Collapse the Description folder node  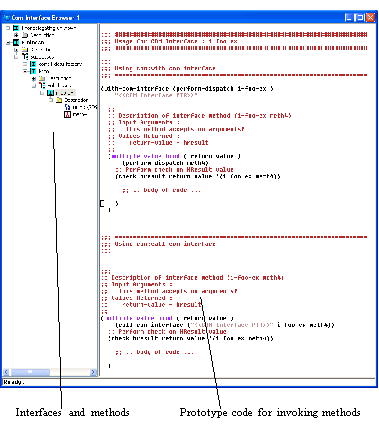pyautogui.click(x=51, y=100)
